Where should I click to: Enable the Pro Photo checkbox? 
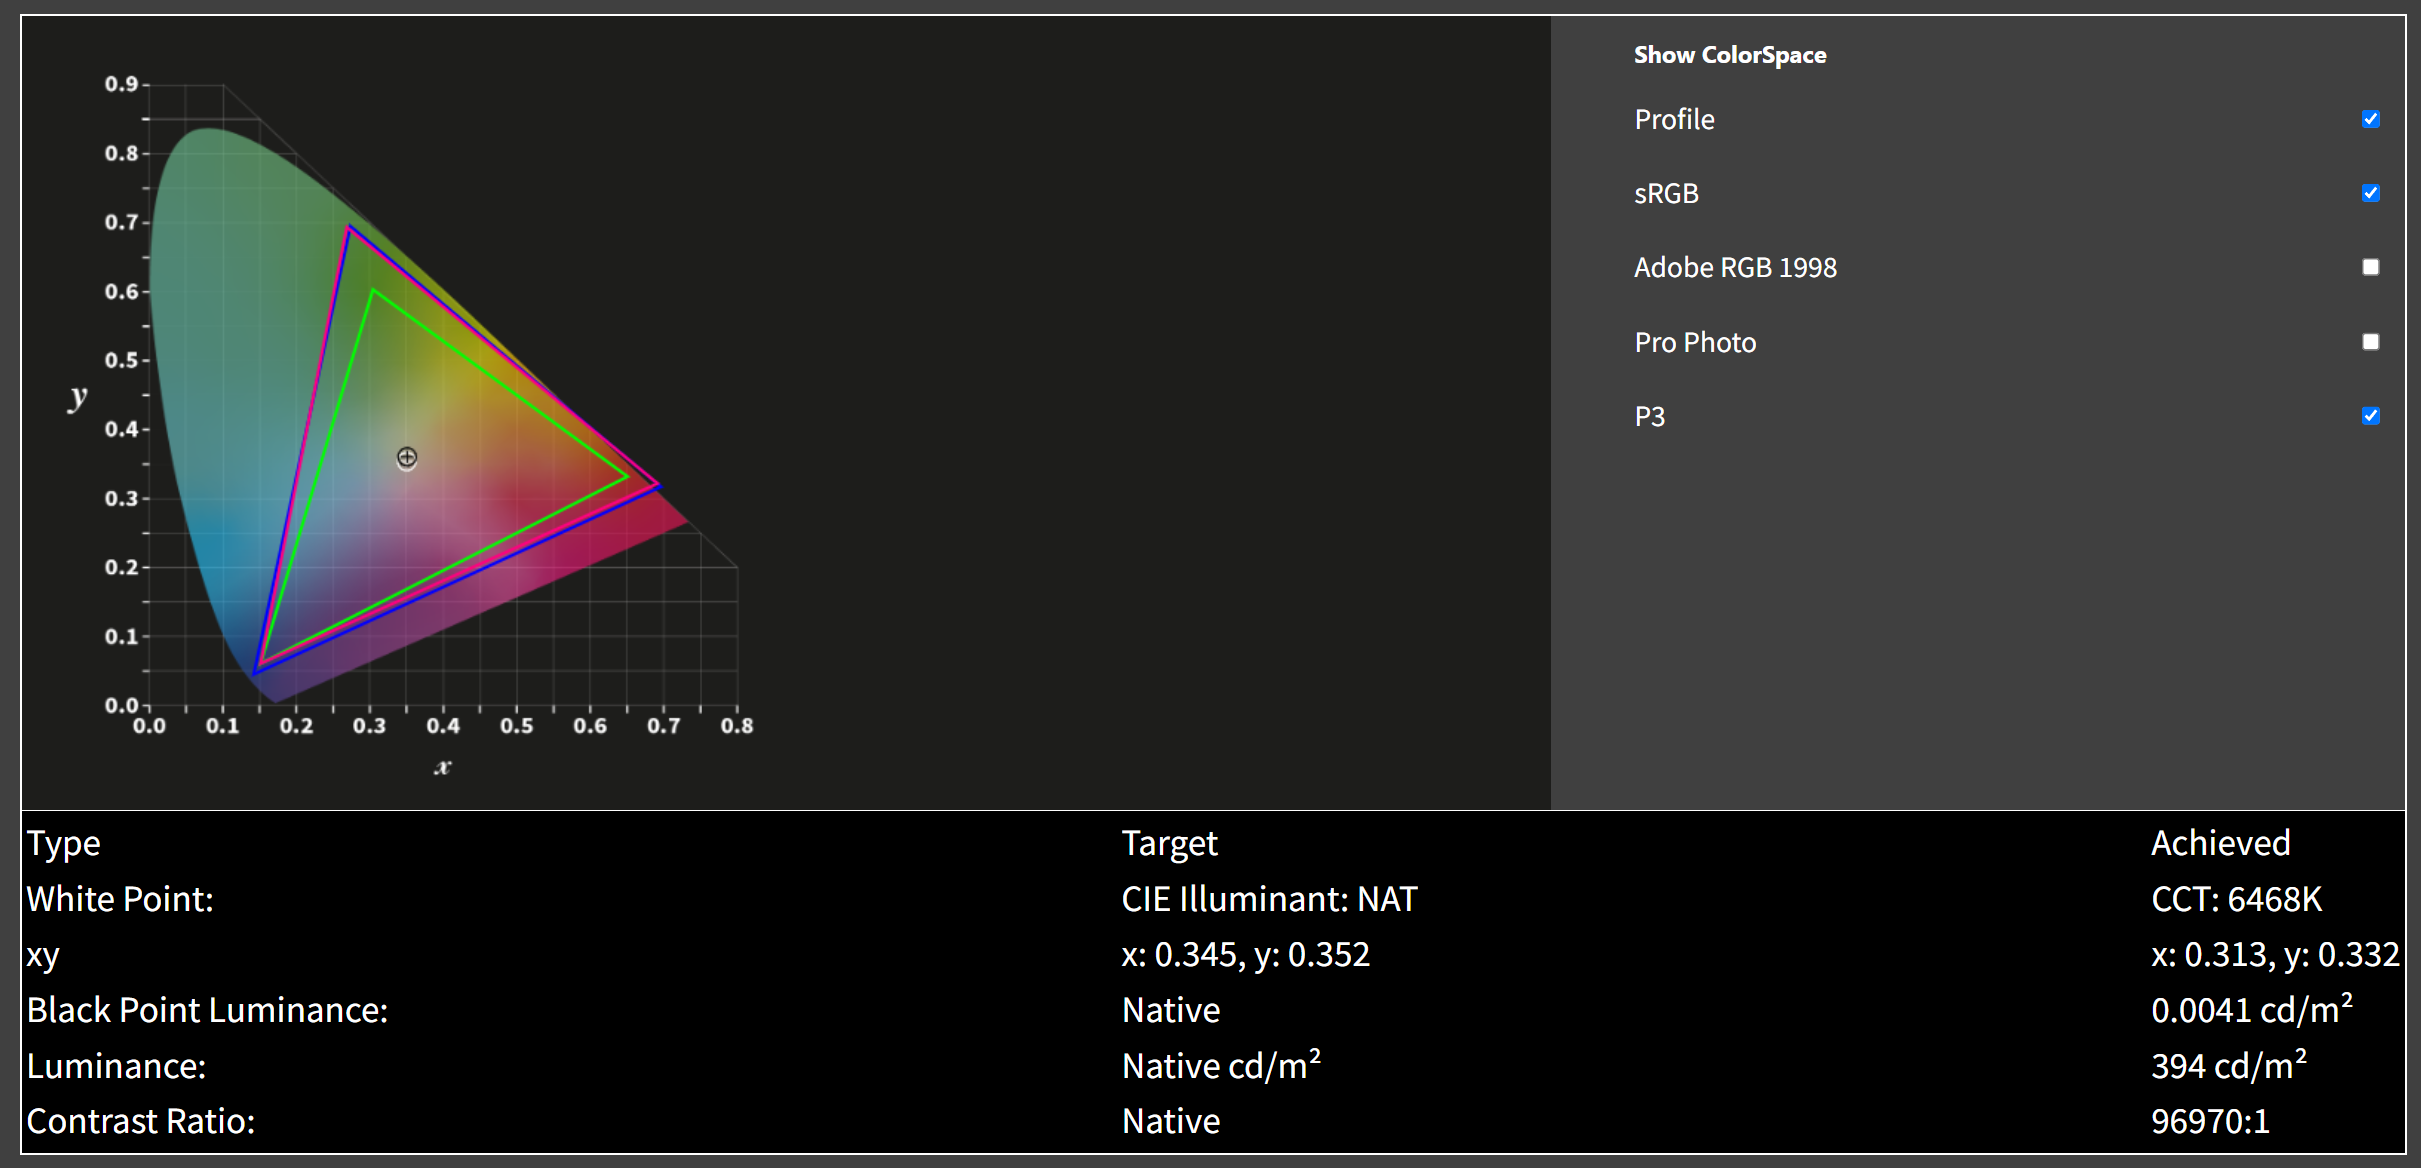(2370, 342)
